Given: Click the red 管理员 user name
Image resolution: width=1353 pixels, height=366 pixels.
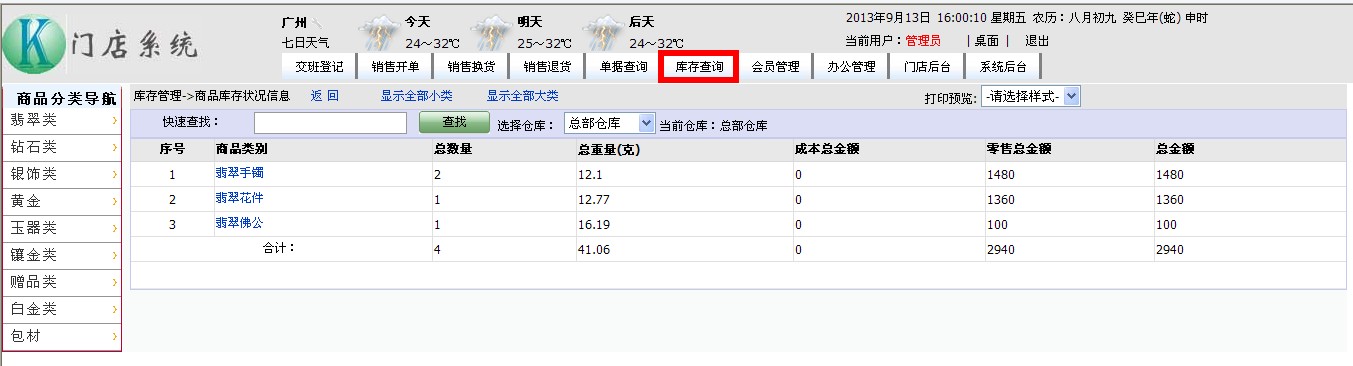Looking at the screenshot, I should click(923, 41).
